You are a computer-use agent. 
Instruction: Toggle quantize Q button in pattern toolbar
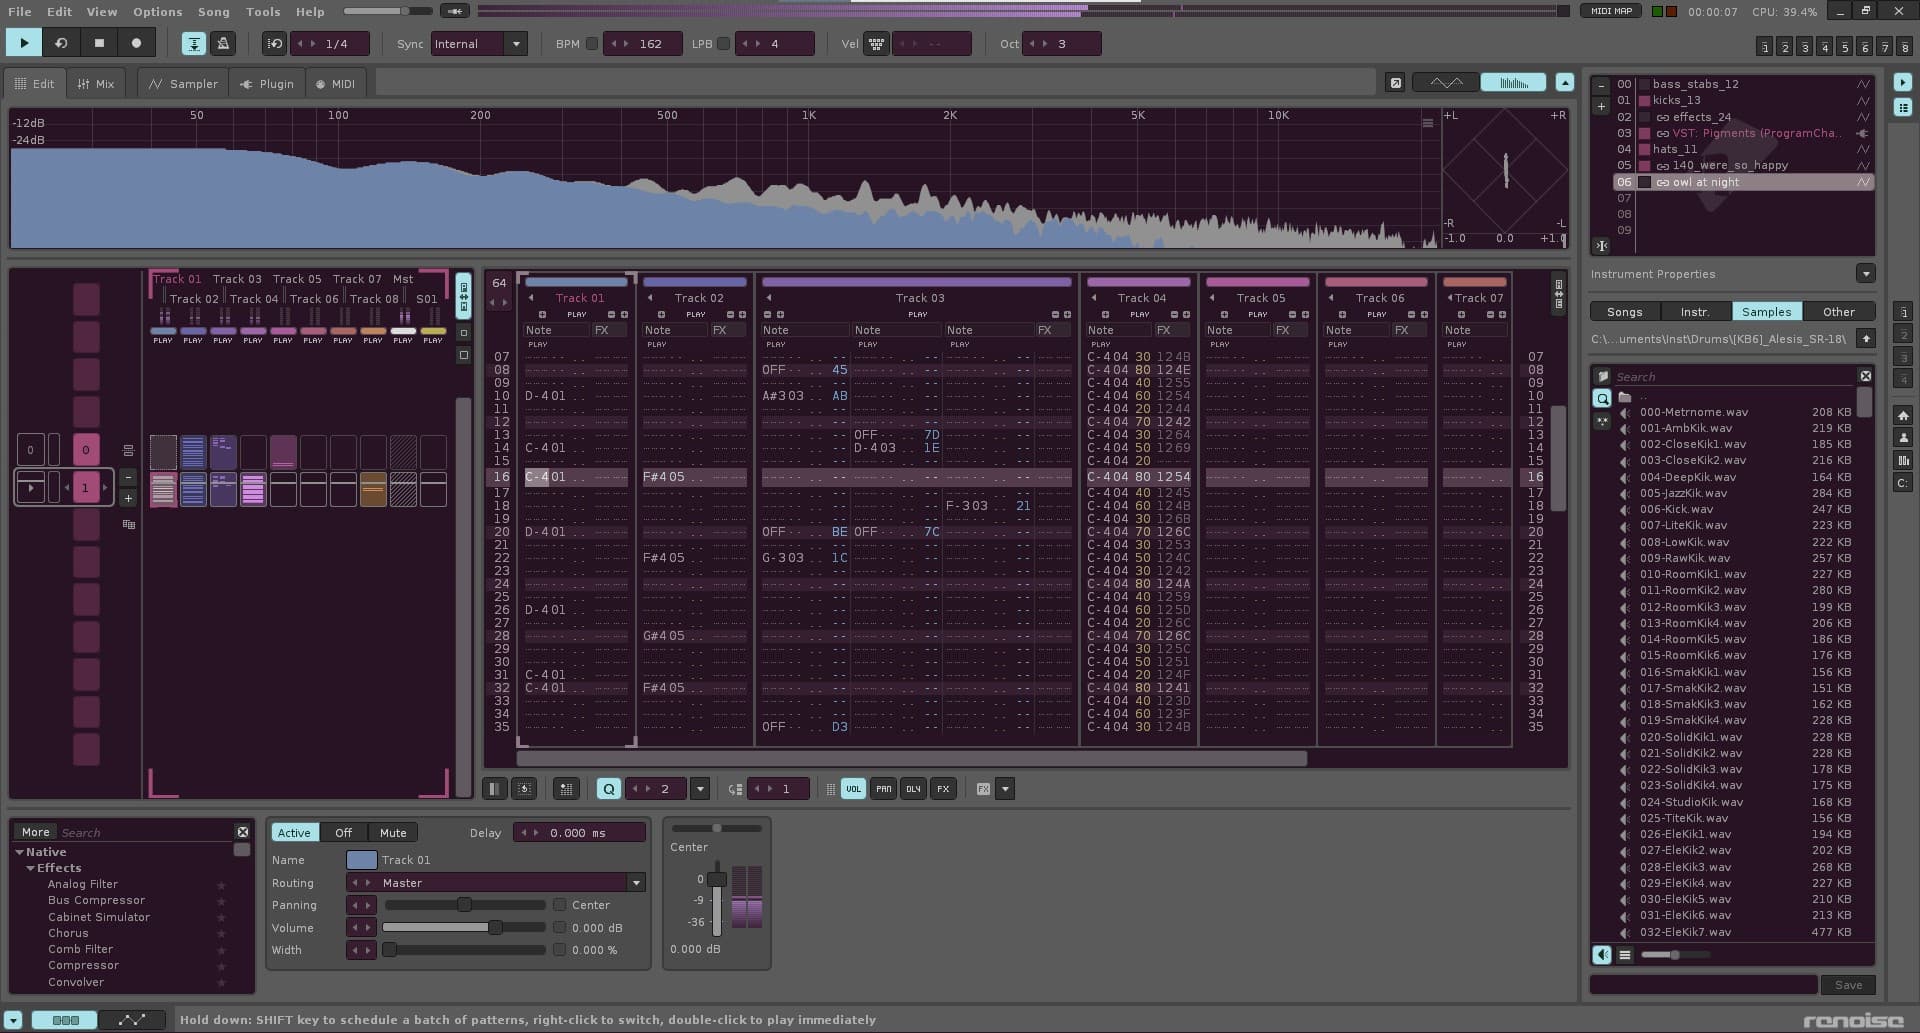tap(608, 789)
